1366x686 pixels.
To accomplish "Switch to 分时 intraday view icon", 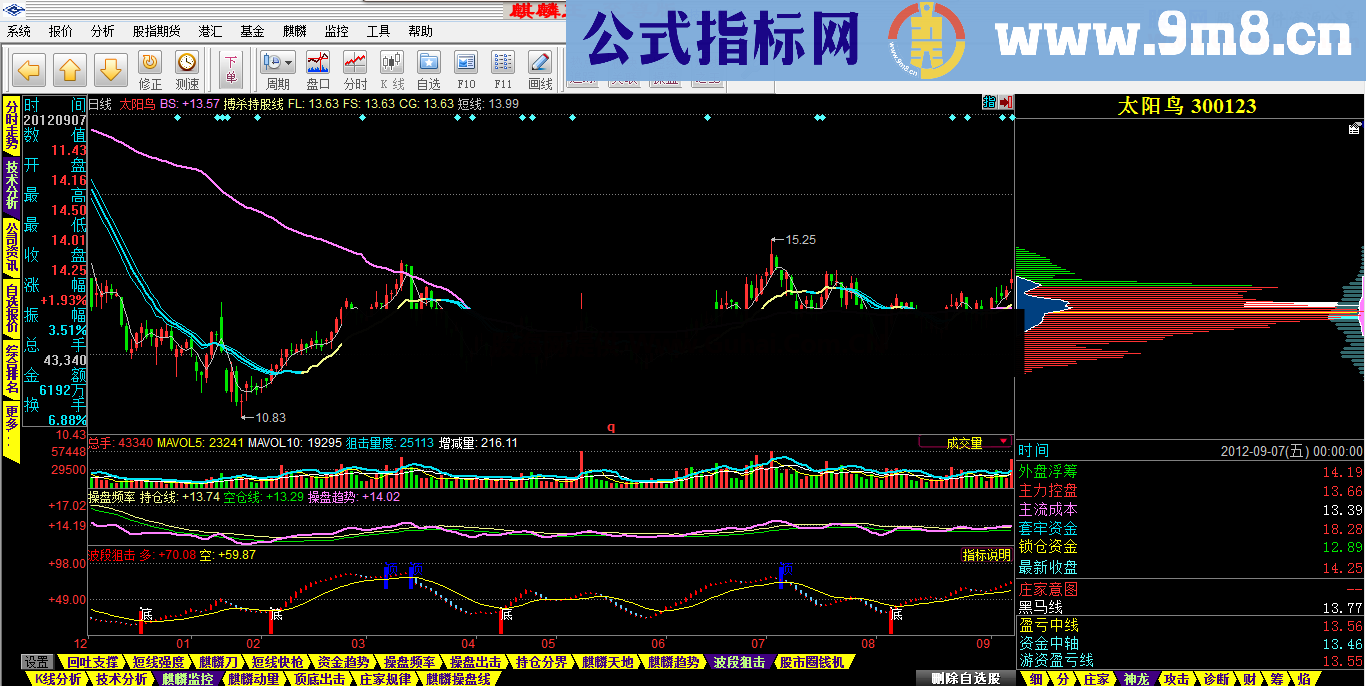I will [355, 70].
